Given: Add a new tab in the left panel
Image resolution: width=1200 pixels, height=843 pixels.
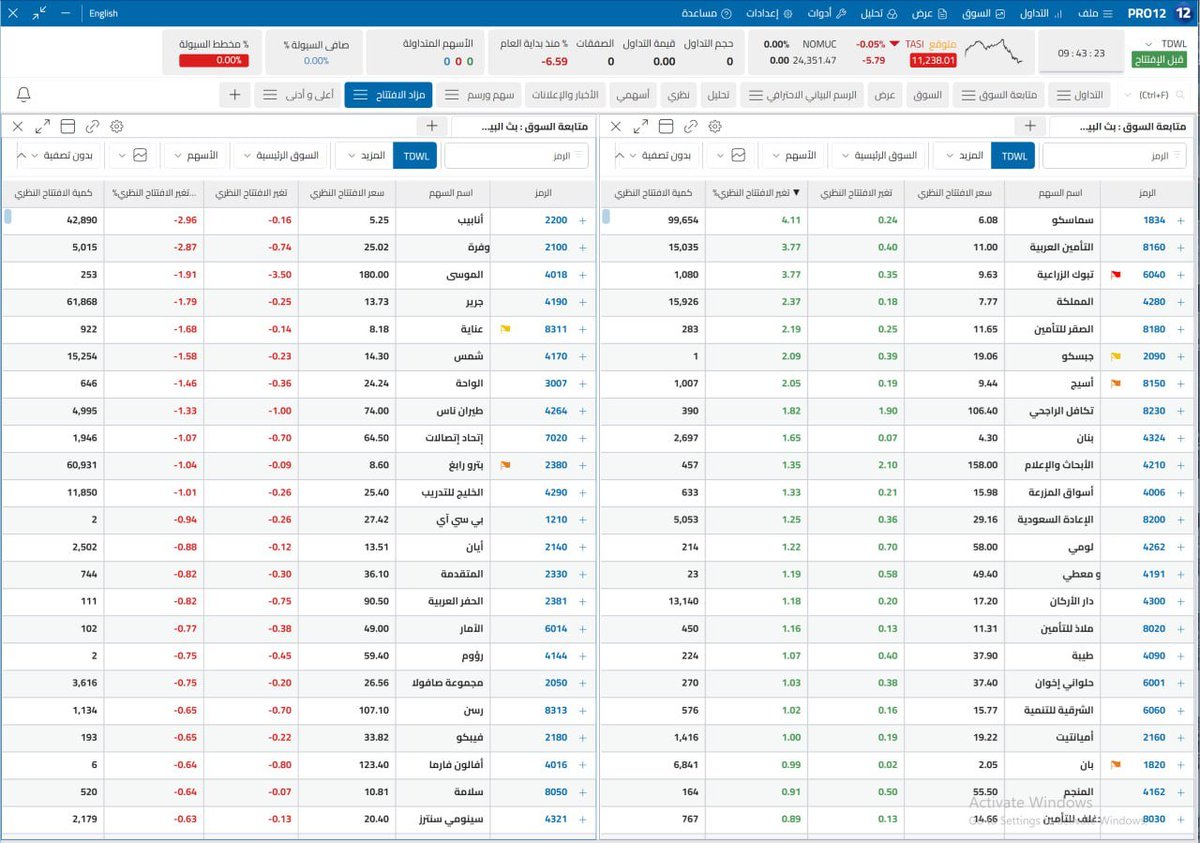Looking at the screenshot, I should click(432, 126).
